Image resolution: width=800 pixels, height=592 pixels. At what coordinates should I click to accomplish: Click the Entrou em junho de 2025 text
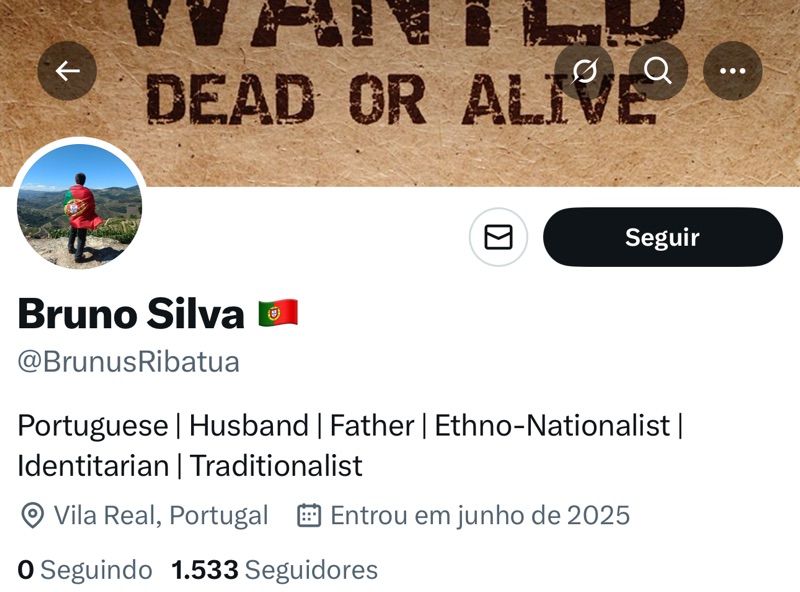click(x=480, y=515)
